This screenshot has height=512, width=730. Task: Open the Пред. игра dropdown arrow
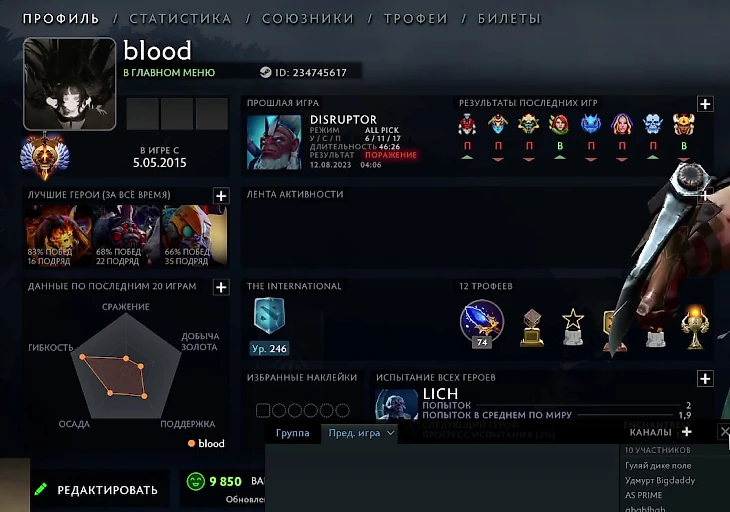point(391,433)
